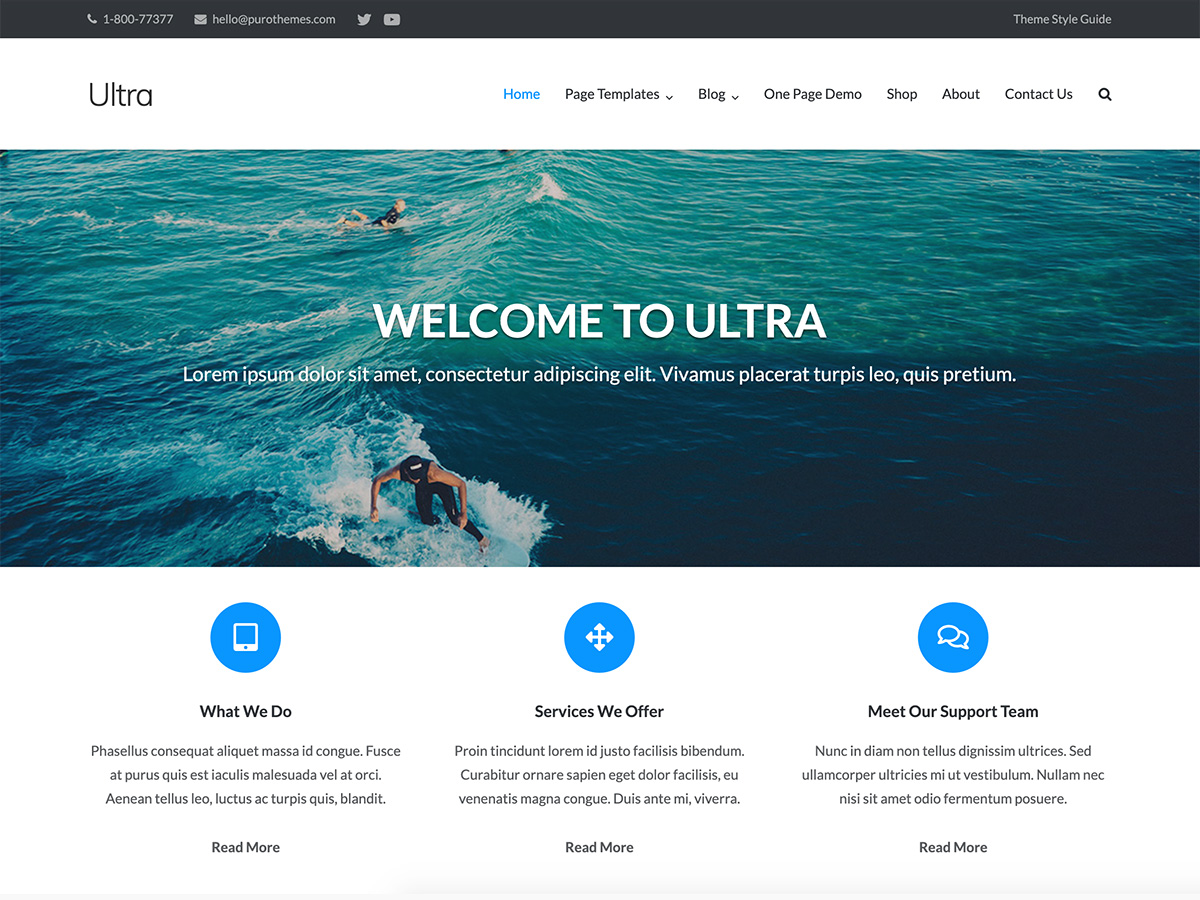Screen dimensions: 1200x900
Task: Open the Contact Us page
Action: [1038, 94]
